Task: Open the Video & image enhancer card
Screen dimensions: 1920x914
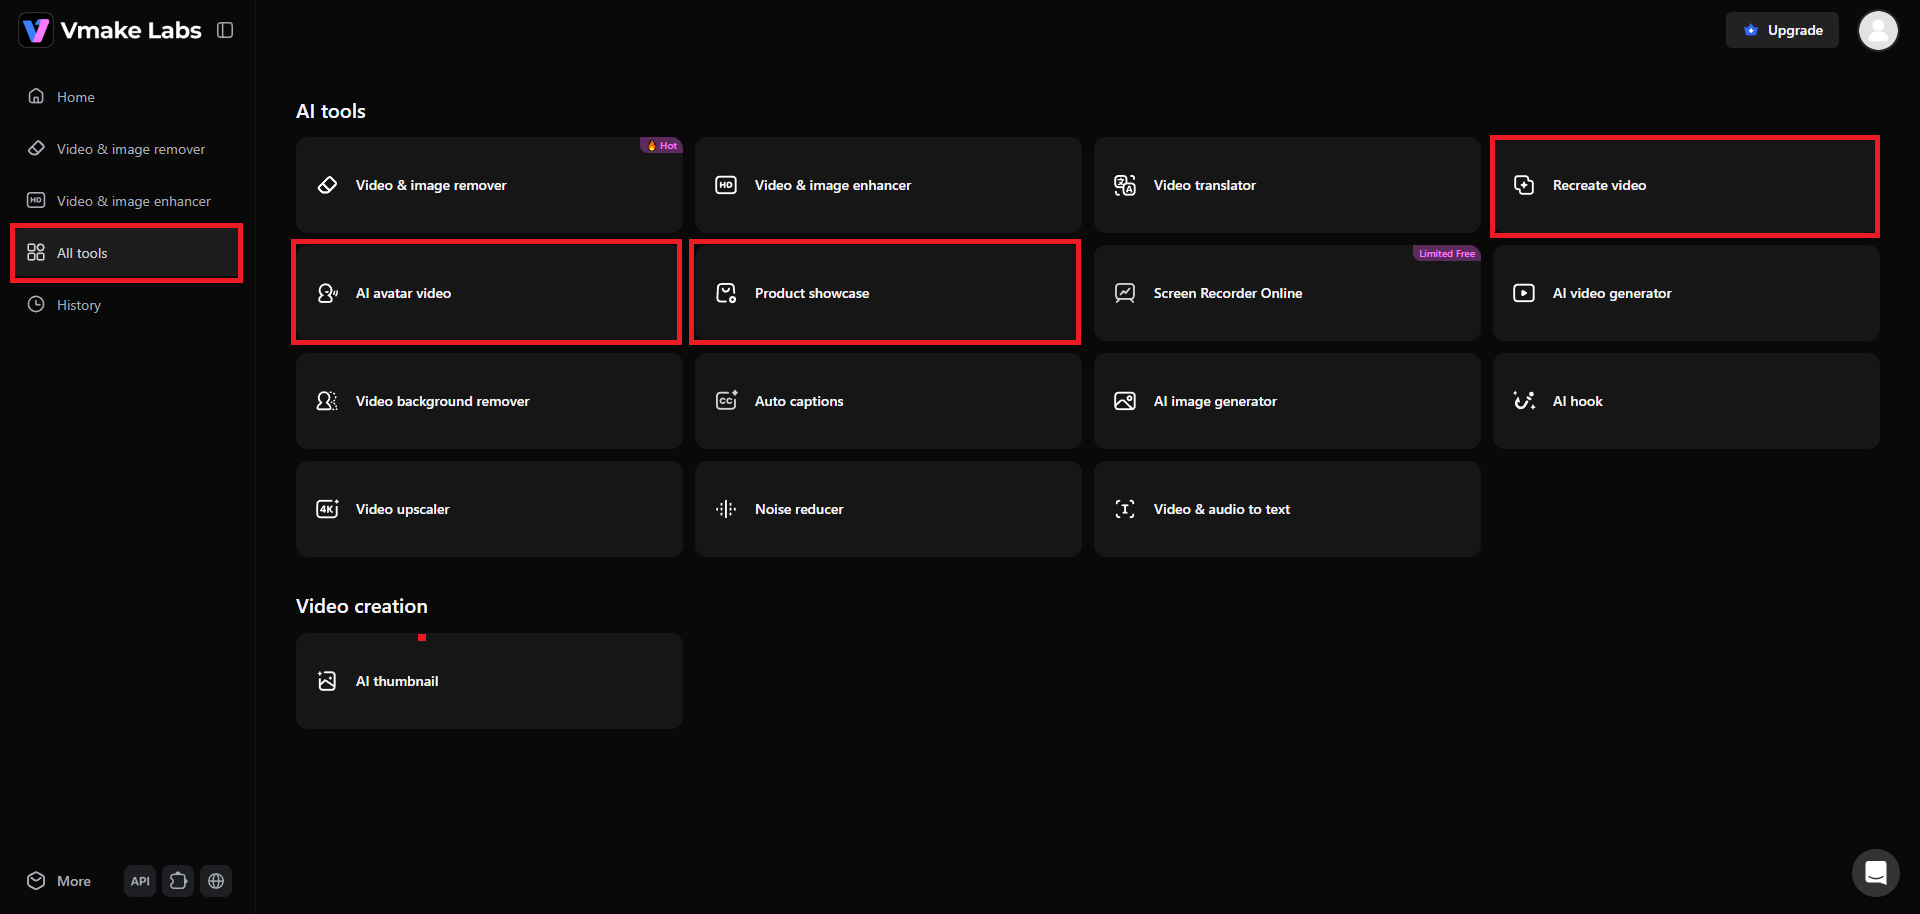Action: tap(888, 185)
